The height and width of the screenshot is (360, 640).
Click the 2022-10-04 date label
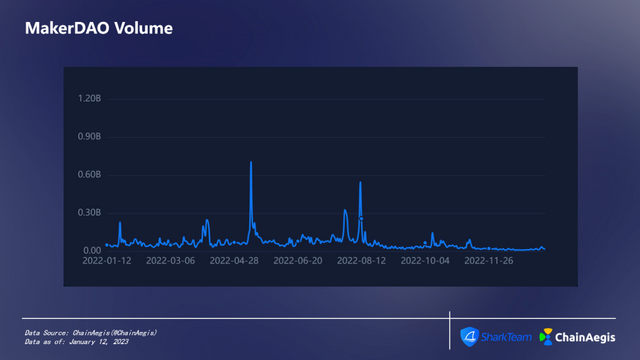(x=425, y=261)
